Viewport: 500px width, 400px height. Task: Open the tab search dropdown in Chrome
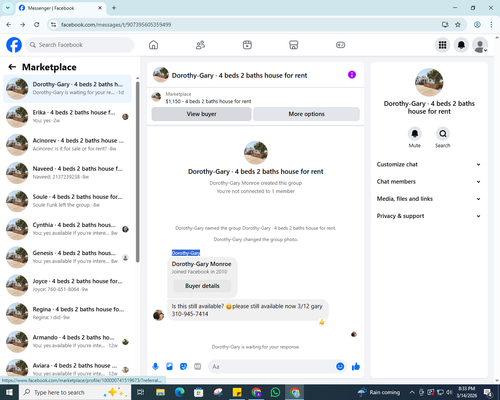(x=8, y=8)
